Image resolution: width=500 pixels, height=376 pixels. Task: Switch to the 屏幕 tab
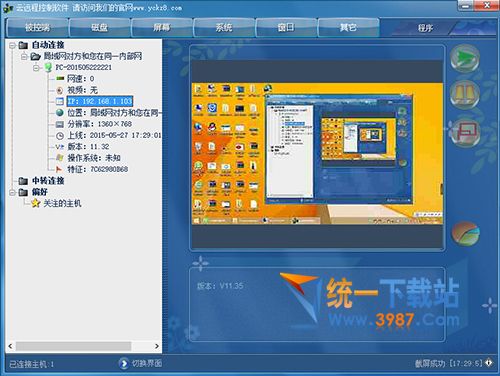click(162, 27)
